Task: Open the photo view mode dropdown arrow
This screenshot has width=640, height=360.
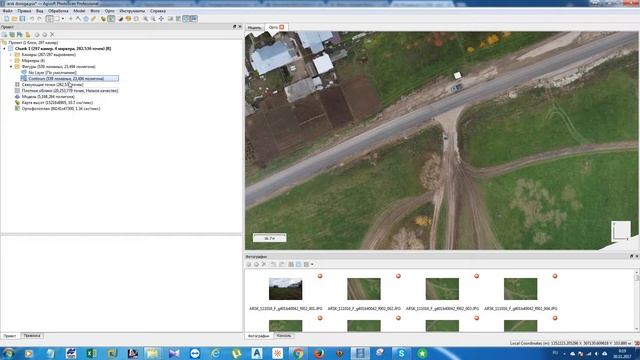Action: pos(312,264)
